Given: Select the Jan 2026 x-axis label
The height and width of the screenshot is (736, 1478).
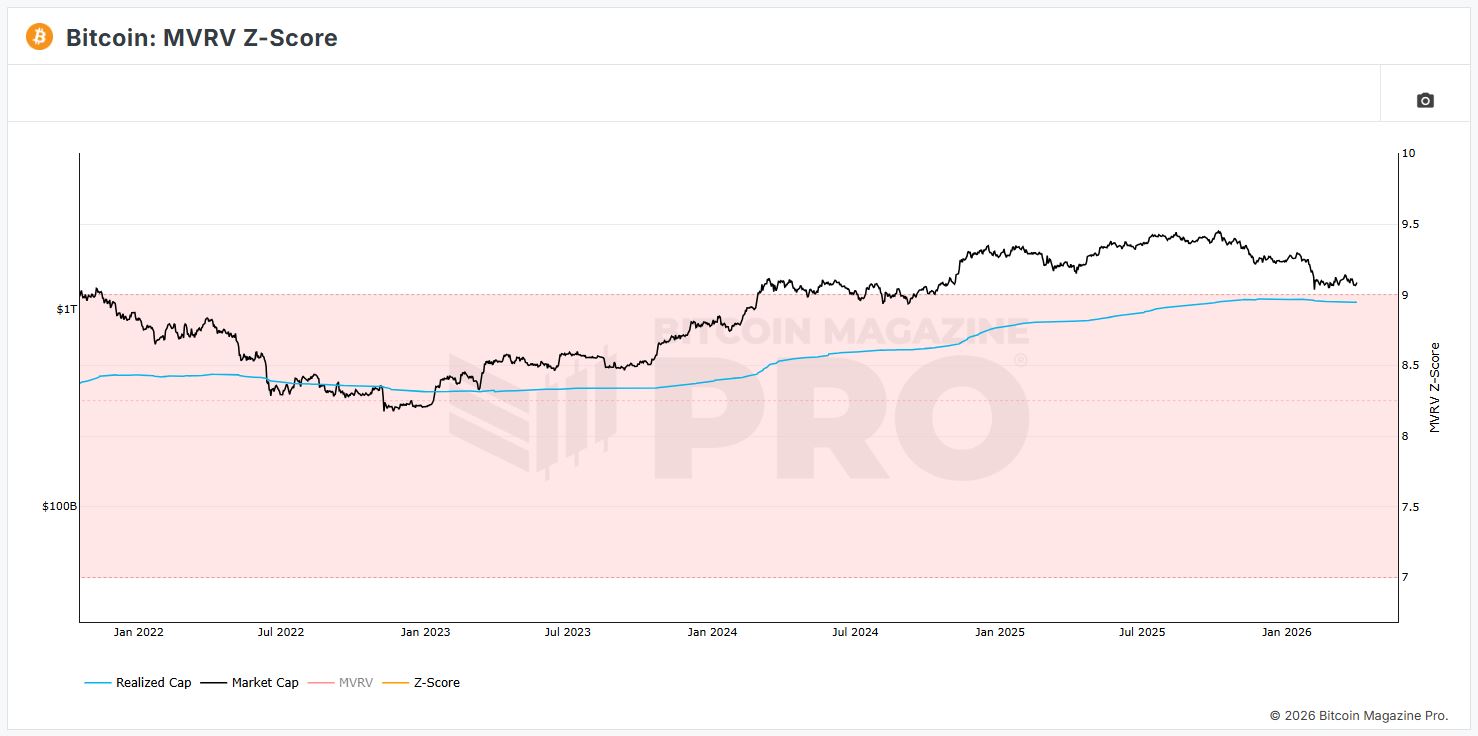Looking at the screenshot, I should click(x=1286, y=632).
